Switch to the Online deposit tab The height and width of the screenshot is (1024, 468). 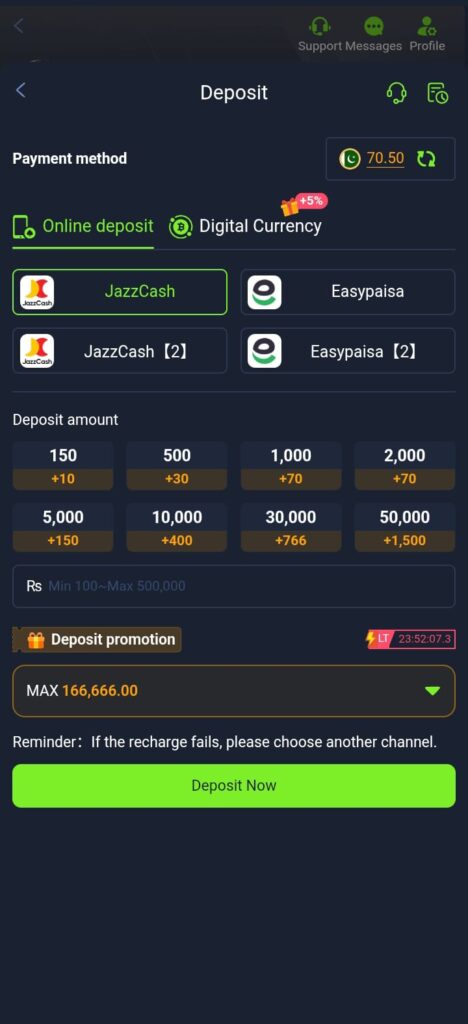point(83,227)
